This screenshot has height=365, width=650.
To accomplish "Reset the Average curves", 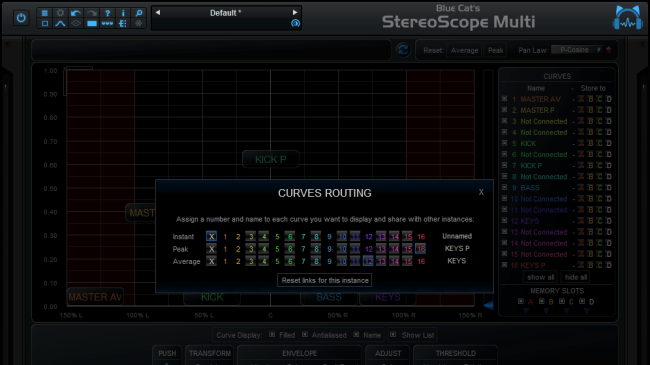I will pyautogui.click(x=464, y=50).
